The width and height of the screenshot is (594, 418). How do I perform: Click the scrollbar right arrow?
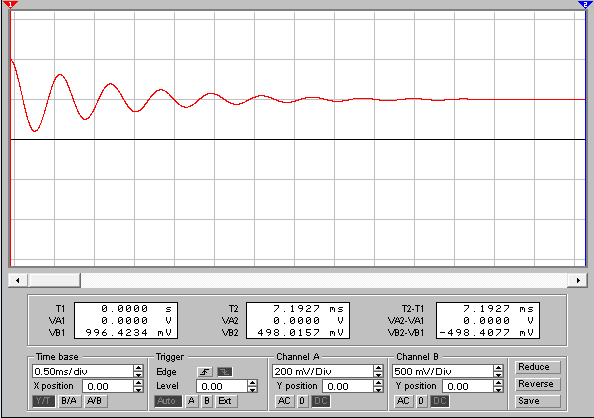coord(578,280)
